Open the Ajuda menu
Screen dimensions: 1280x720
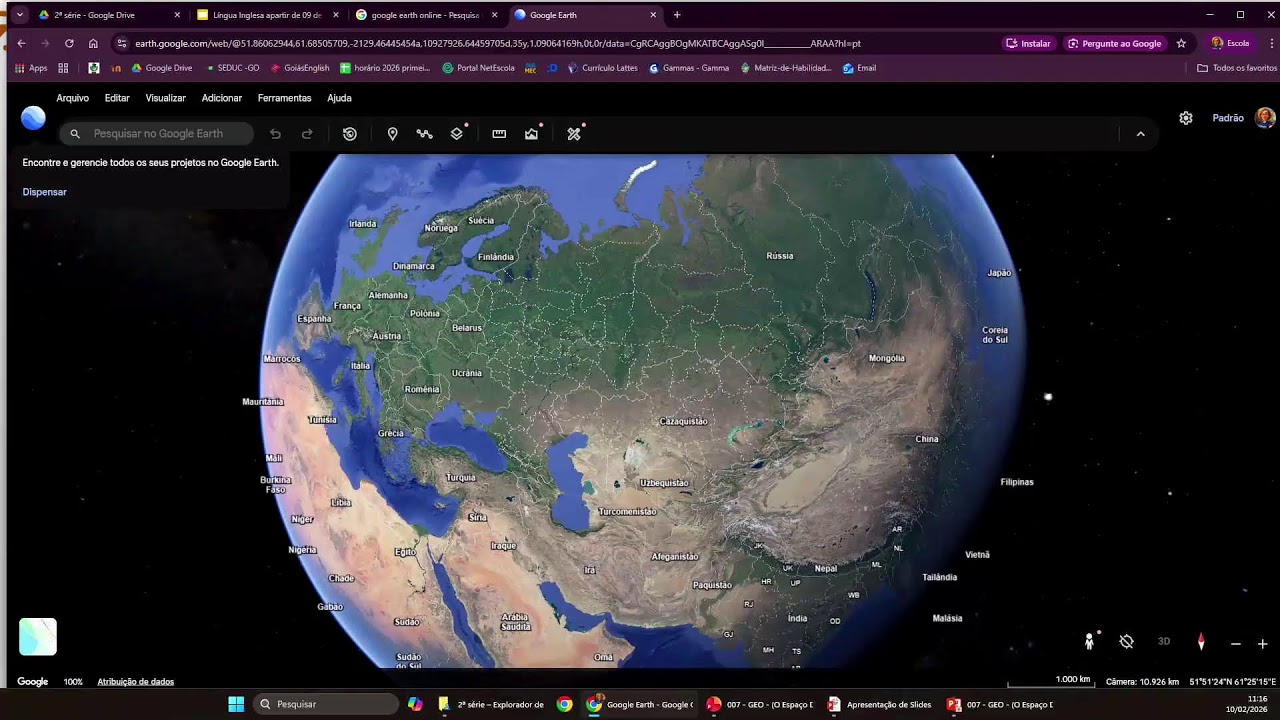(339, 98)
